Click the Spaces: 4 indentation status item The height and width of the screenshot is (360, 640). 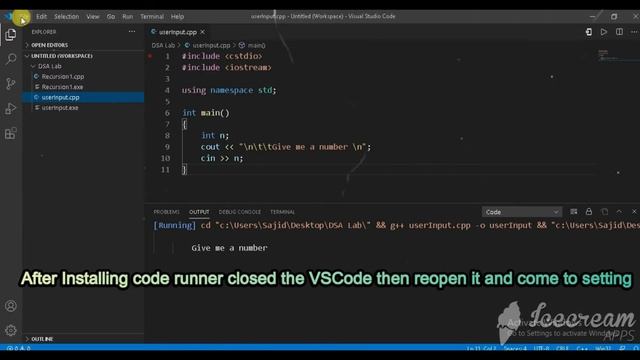pos(515,349)
